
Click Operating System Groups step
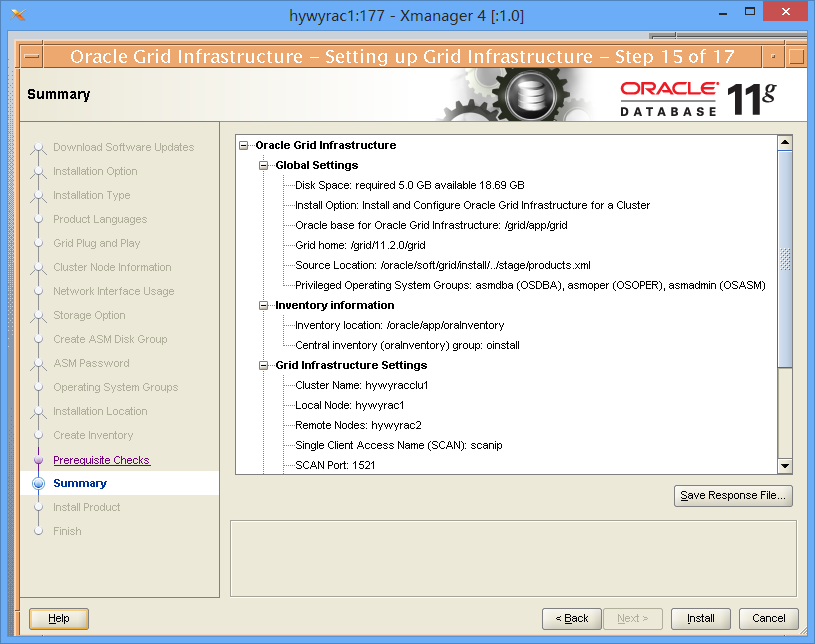[115, 387]
